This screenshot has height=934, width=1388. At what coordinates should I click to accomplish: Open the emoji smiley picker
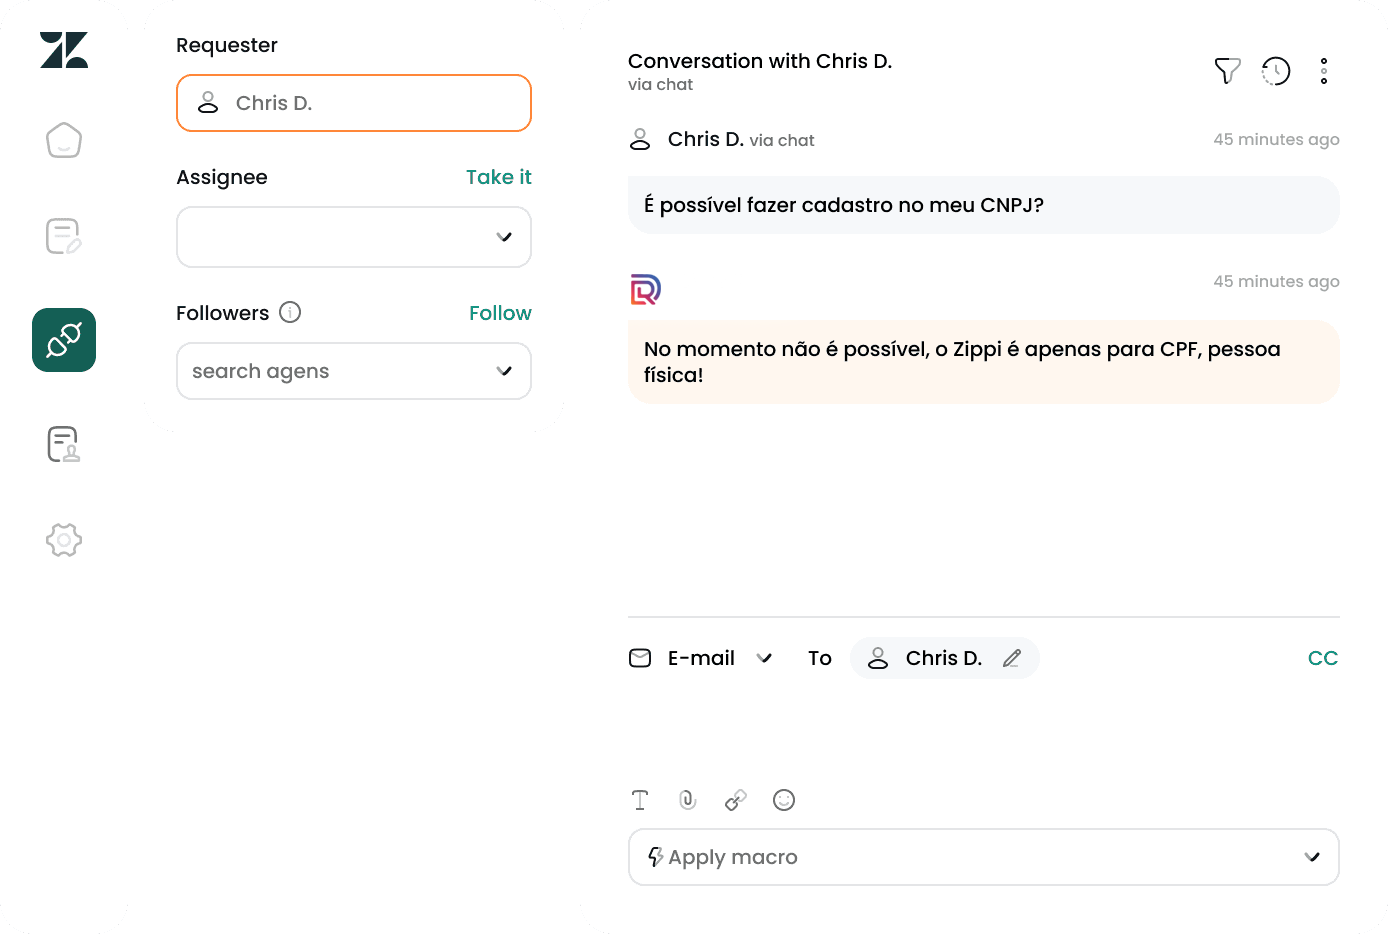pyautogui.click(x=784, y=800)
